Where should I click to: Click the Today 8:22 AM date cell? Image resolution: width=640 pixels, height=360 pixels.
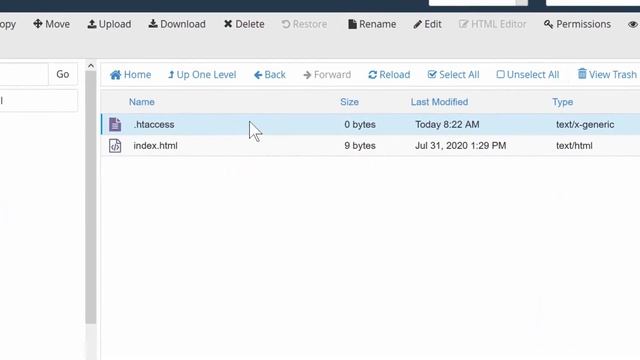click(x=447, y=124)
